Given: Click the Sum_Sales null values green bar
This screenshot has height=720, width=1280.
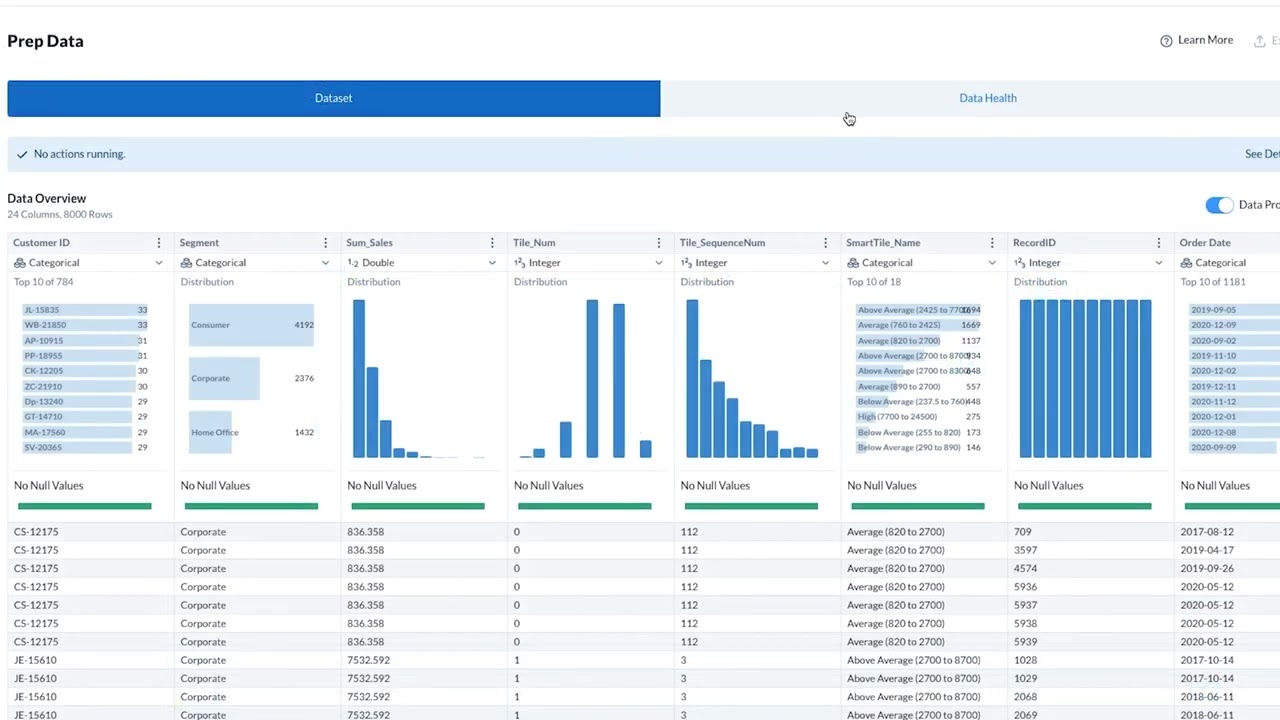Looking at the screenshot, I should click(418, 506).
